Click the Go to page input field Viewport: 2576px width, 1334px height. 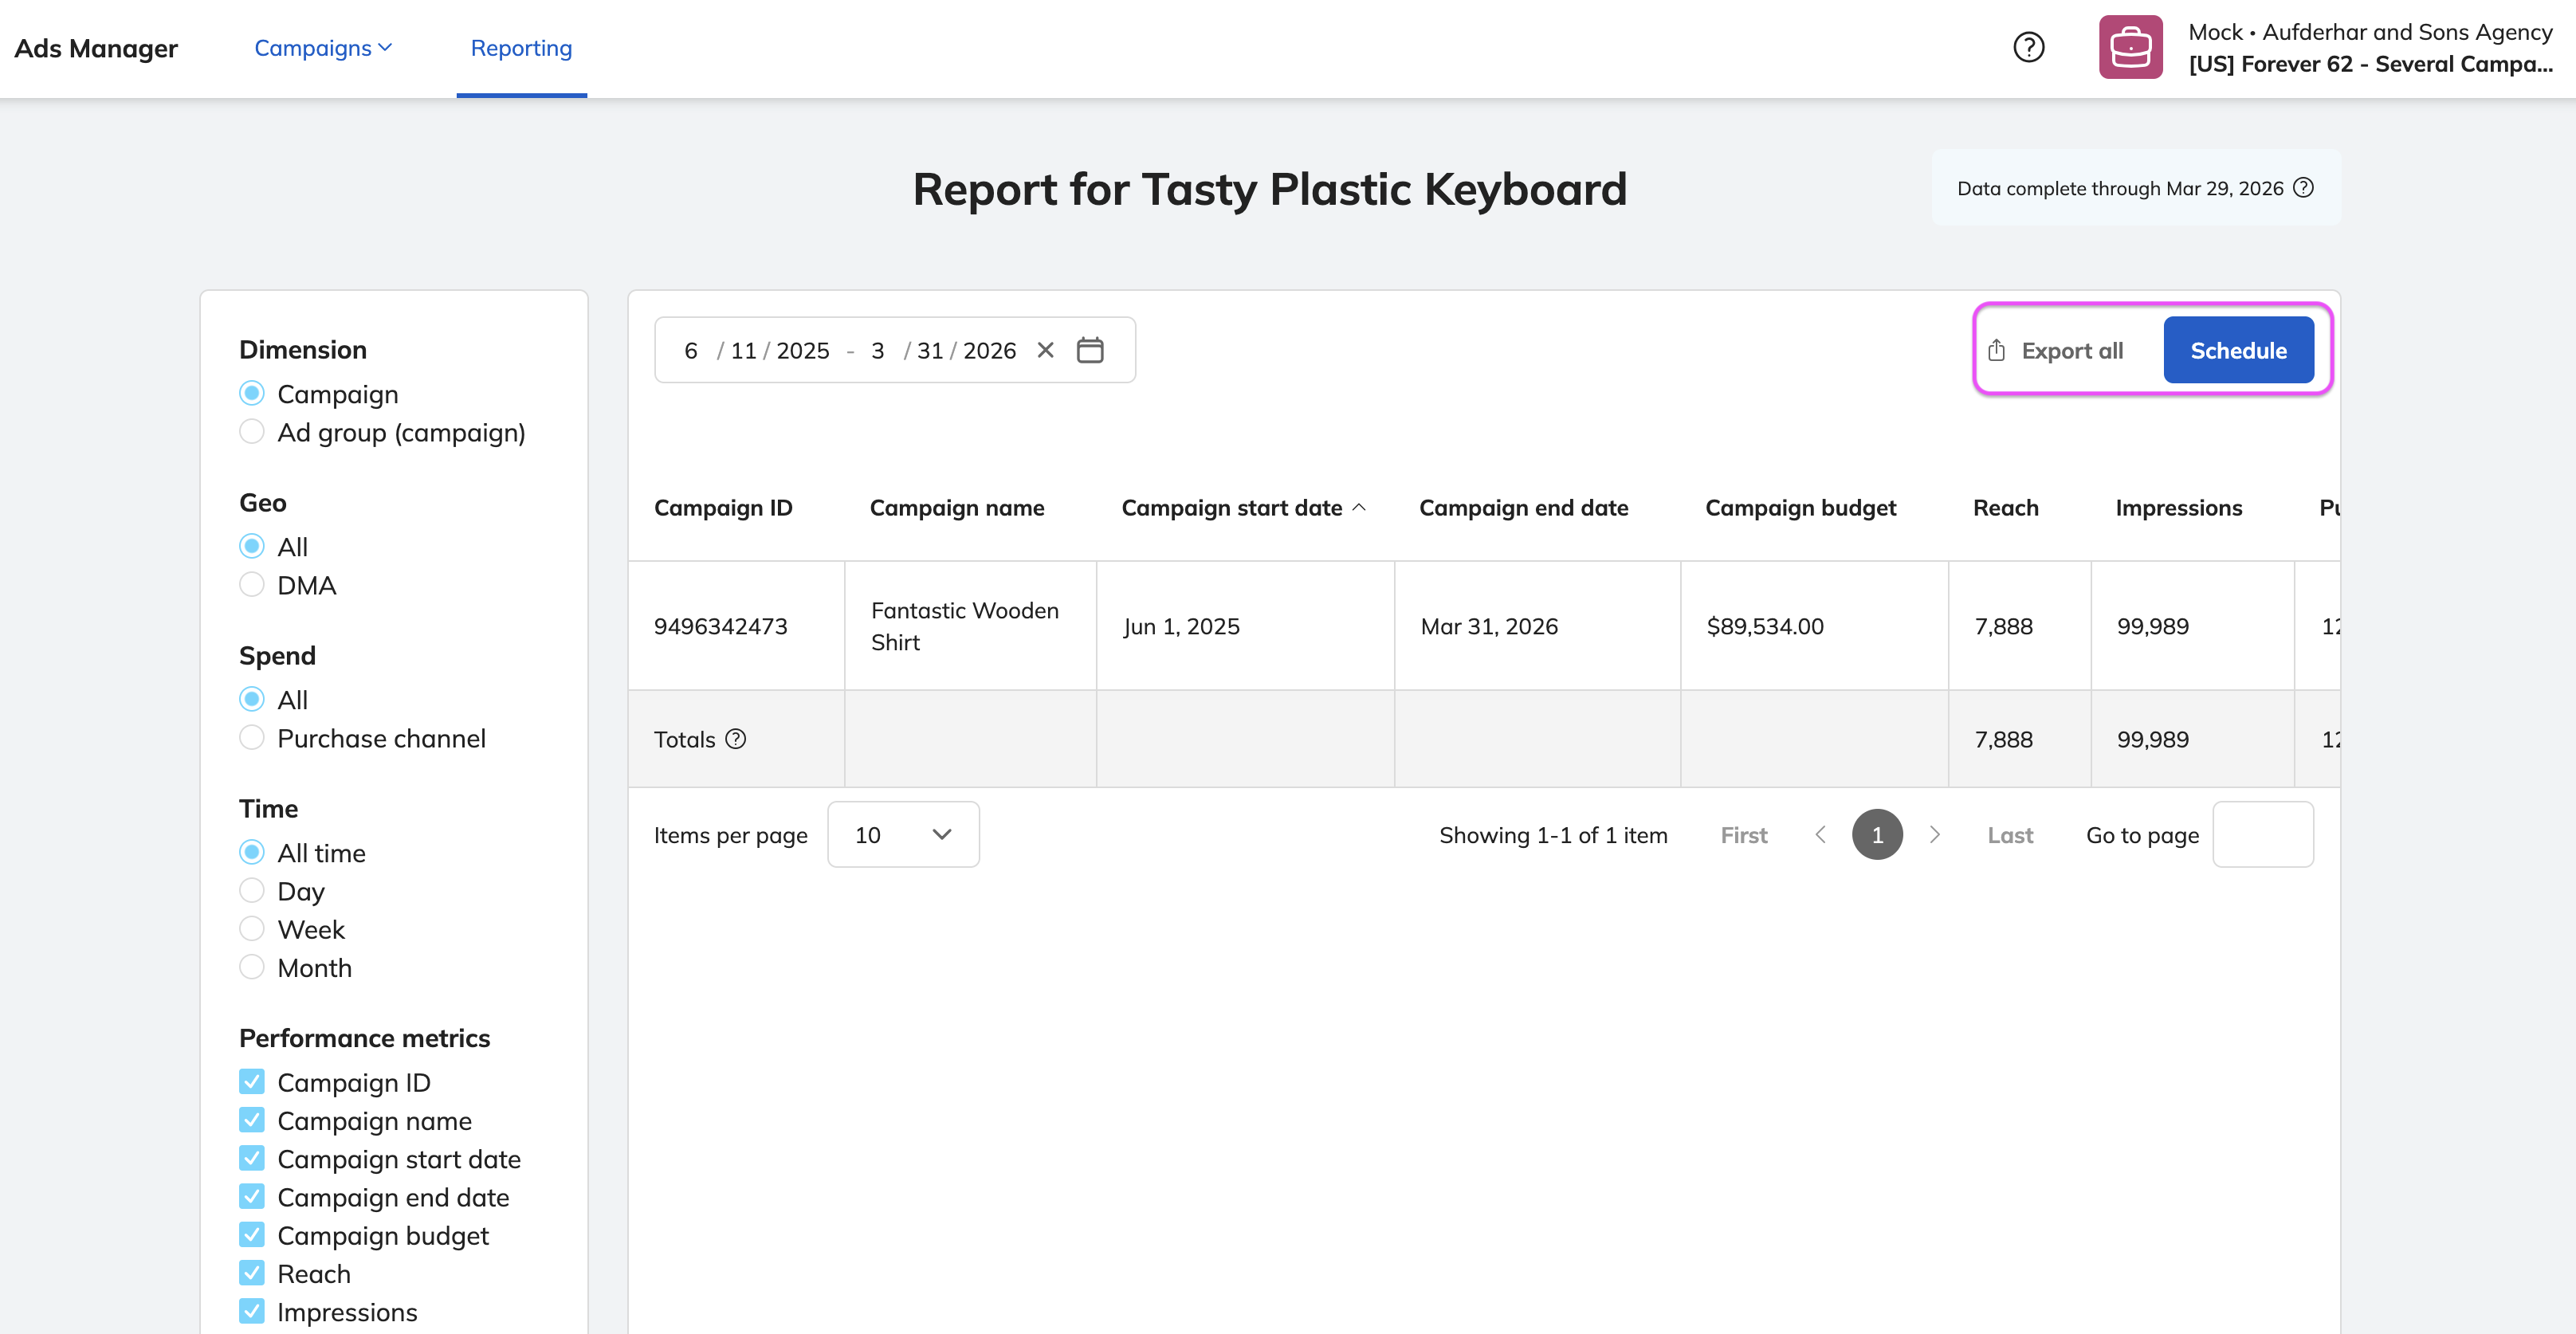(x=2262, y=834)
